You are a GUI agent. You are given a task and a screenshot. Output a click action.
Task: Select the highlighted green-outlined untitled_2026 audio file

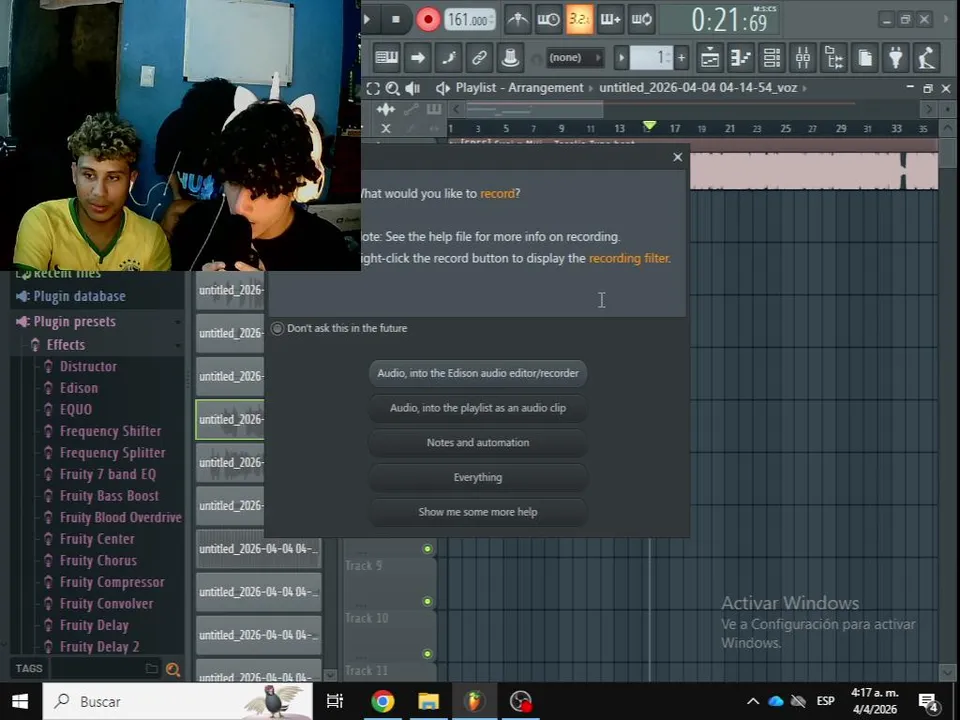(x=230, y=419)
